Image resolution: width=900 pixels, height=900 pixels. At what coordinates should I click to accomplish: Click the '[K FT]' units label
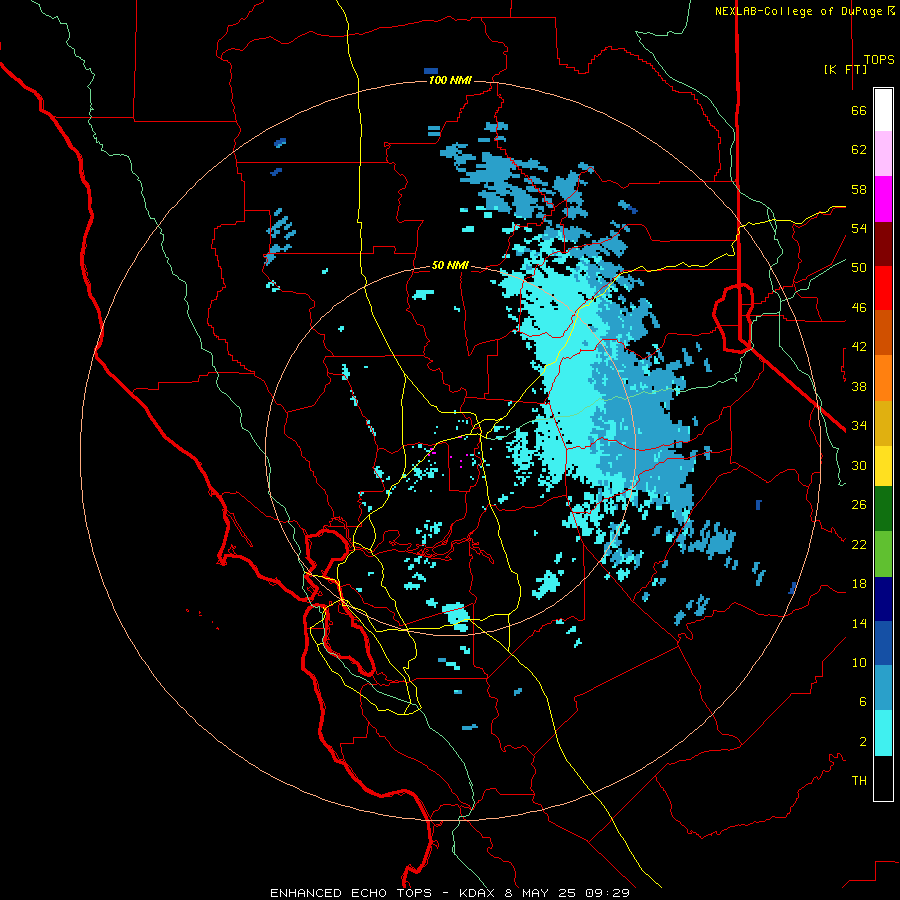pos(845,69)
